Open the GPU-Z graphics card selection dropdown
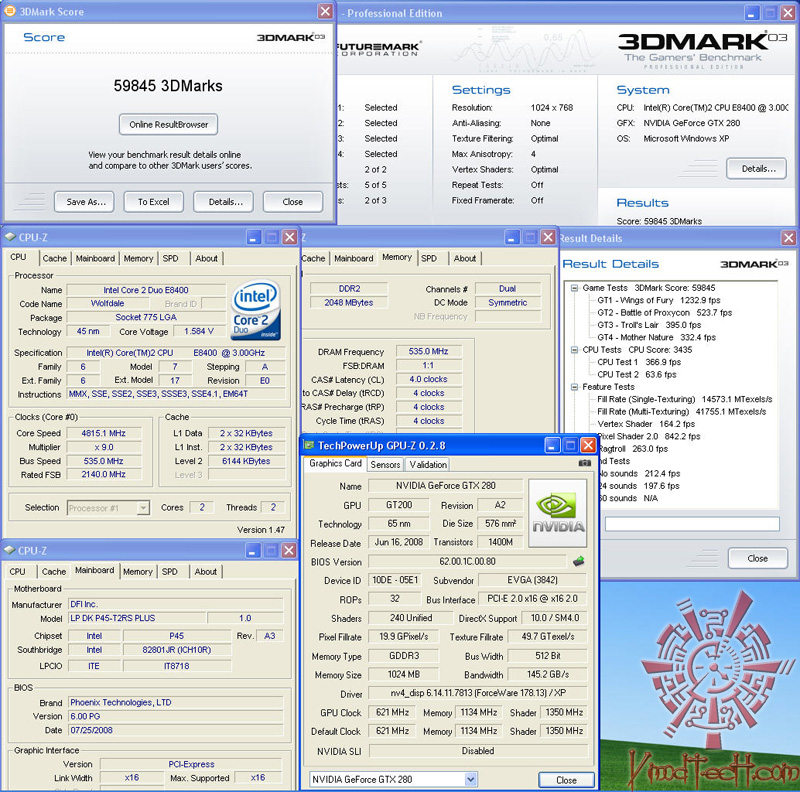 point(470,779)
